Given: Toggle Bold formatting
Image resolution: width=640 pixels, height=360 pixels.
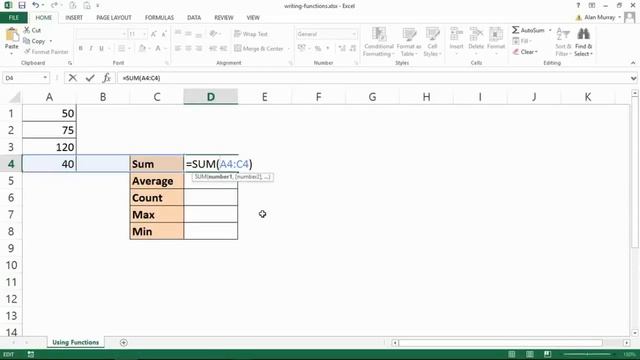Looking at the screenshot, I should point(81,48).
